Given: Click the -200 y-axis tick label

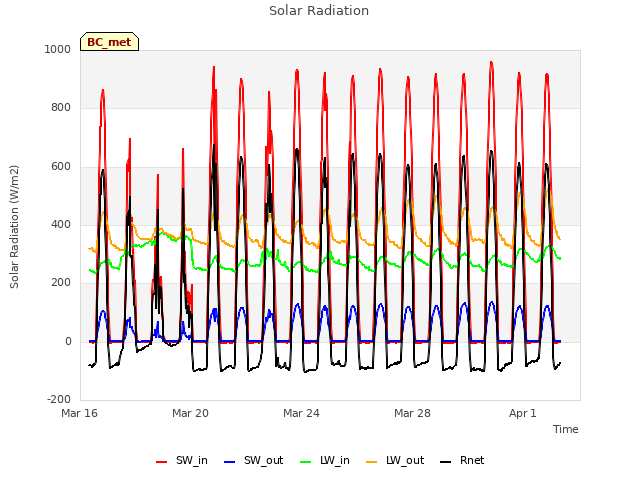Looking at the screenshot, I should 59,400.
